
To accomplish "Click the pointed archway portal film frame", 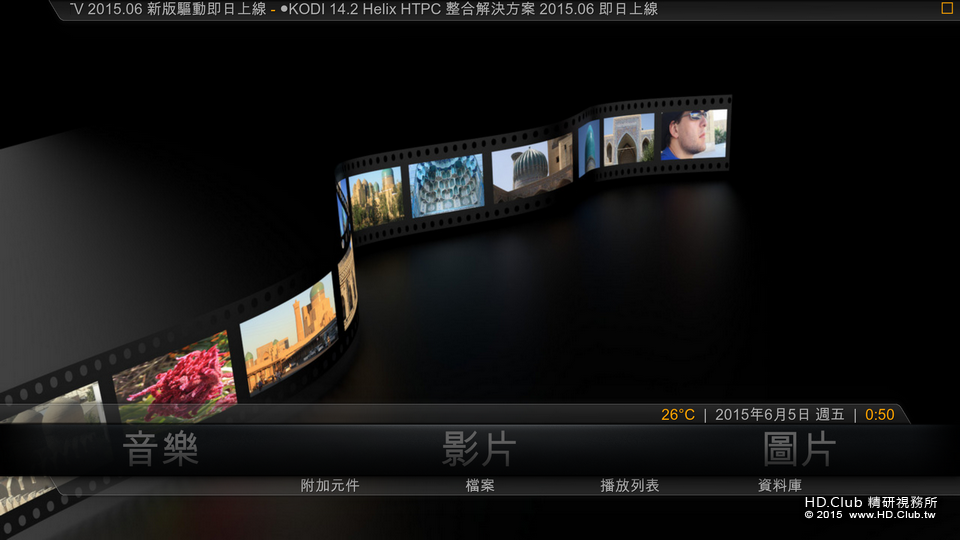I will [629, 140].
